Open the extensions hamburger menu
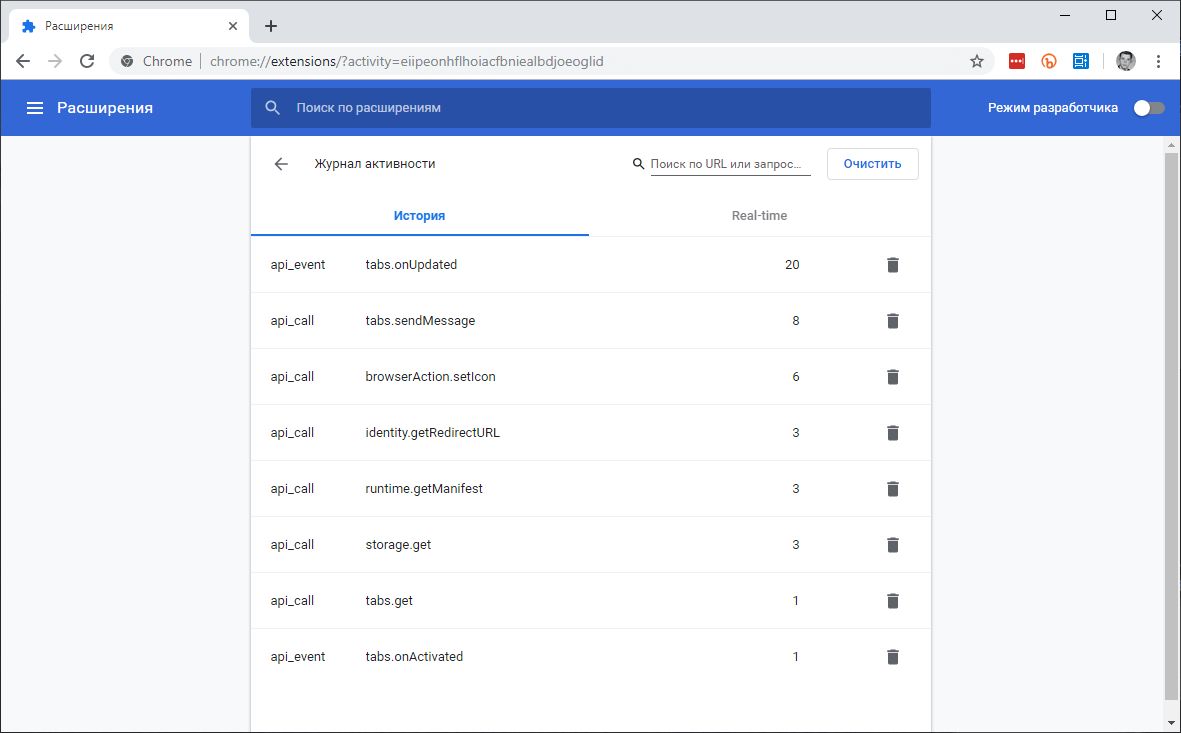Image resolution: width=1181 pixels, height=733 pixels. pos(35,108)
